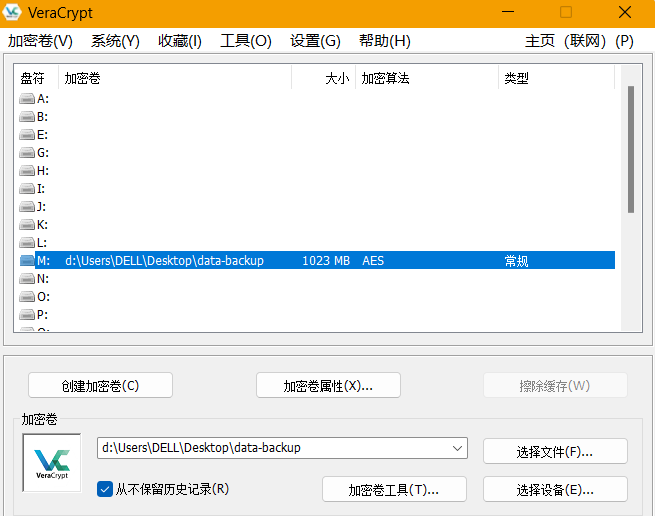
Task: Click 加密卷属性(X)... button
Action: point(328,386)
